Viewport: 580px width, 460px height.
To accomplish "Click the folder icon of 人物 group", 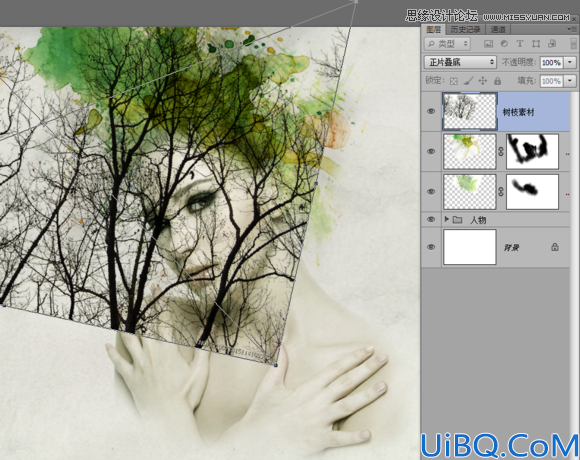I will pyautogui.click(x=458, y=220).
